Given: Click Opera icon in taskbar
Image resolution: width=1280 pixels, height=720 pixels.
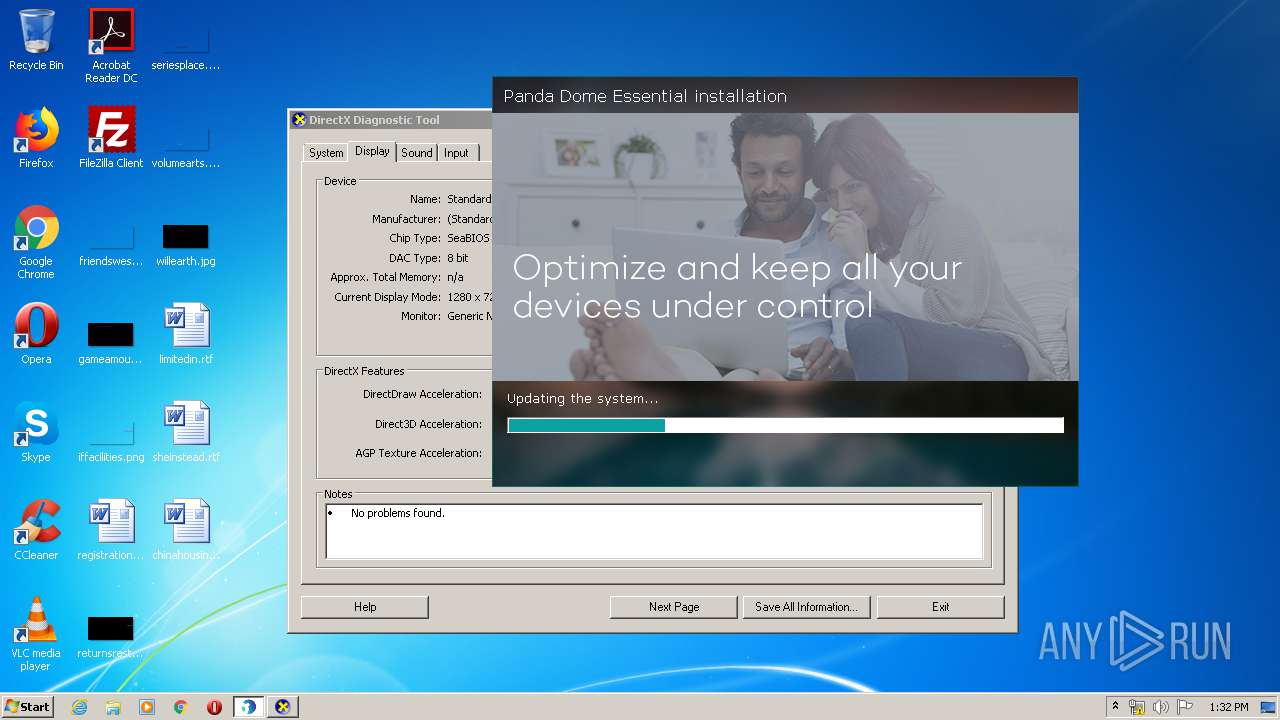Looking at the screenshot, I should pyautogui.click(x=214, y=707).
